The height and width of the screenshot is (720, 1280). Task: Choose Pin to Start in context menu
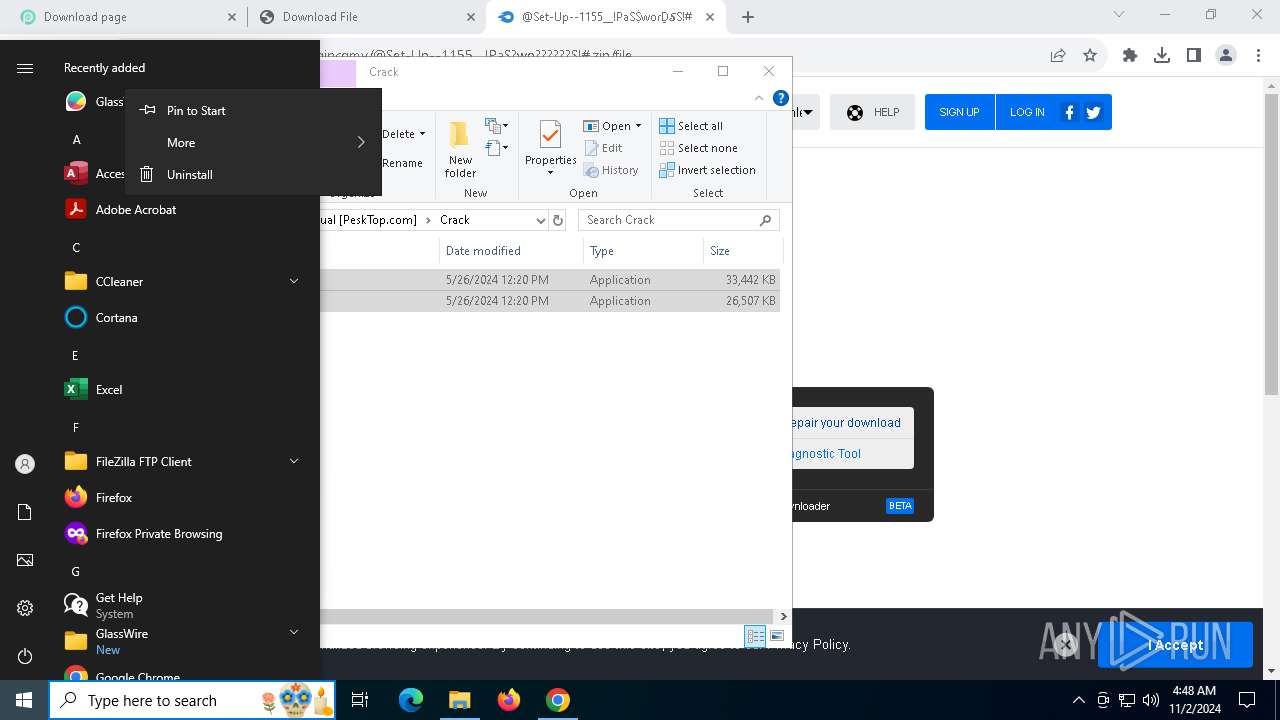pyautogui.click(x=253, y=110)
